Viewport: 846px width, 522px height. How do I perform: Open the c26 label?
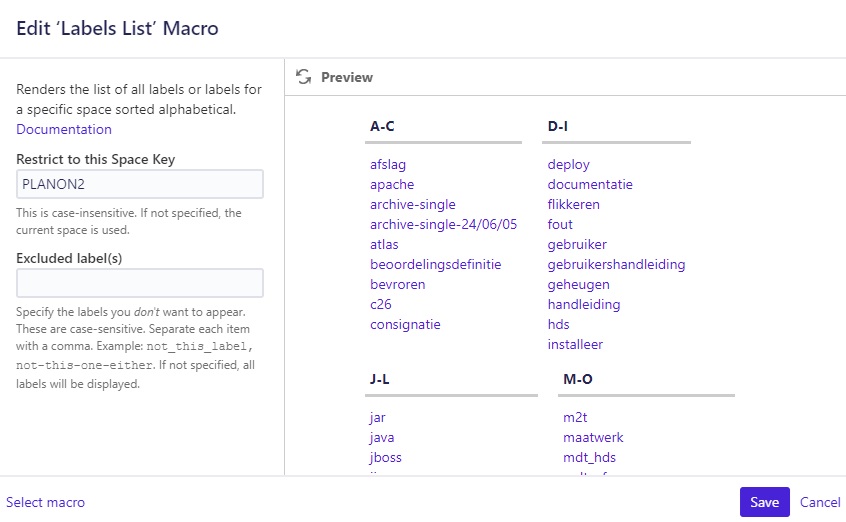tap(381, 304)
